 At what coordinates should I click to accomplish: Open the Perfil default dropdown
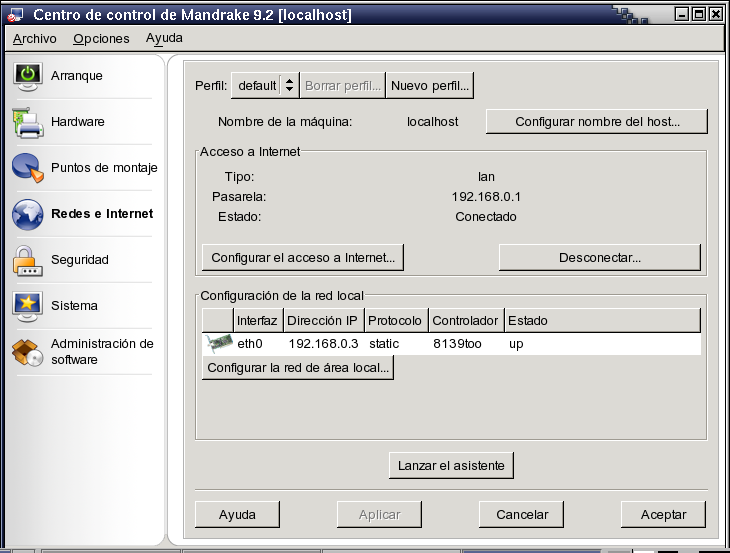click(x=265, y=86)
